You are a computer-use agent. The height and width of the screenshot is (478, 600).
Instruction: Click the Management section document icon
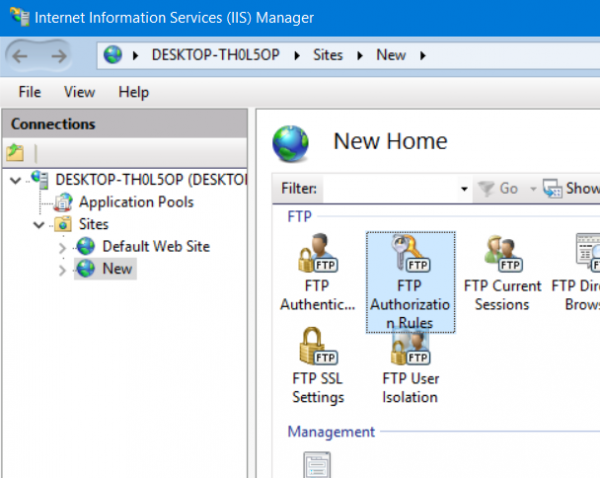pos(317,465)
